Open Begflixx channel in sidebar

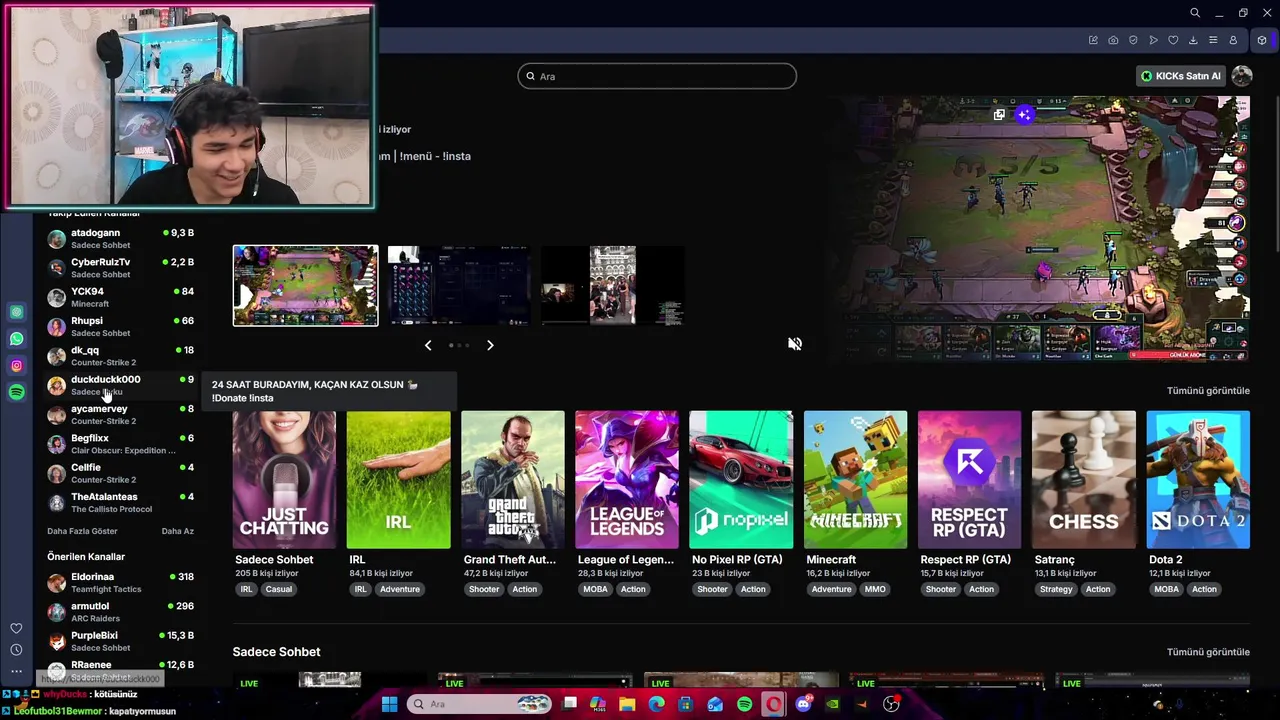pyautogui.click(x=120, y=444)
